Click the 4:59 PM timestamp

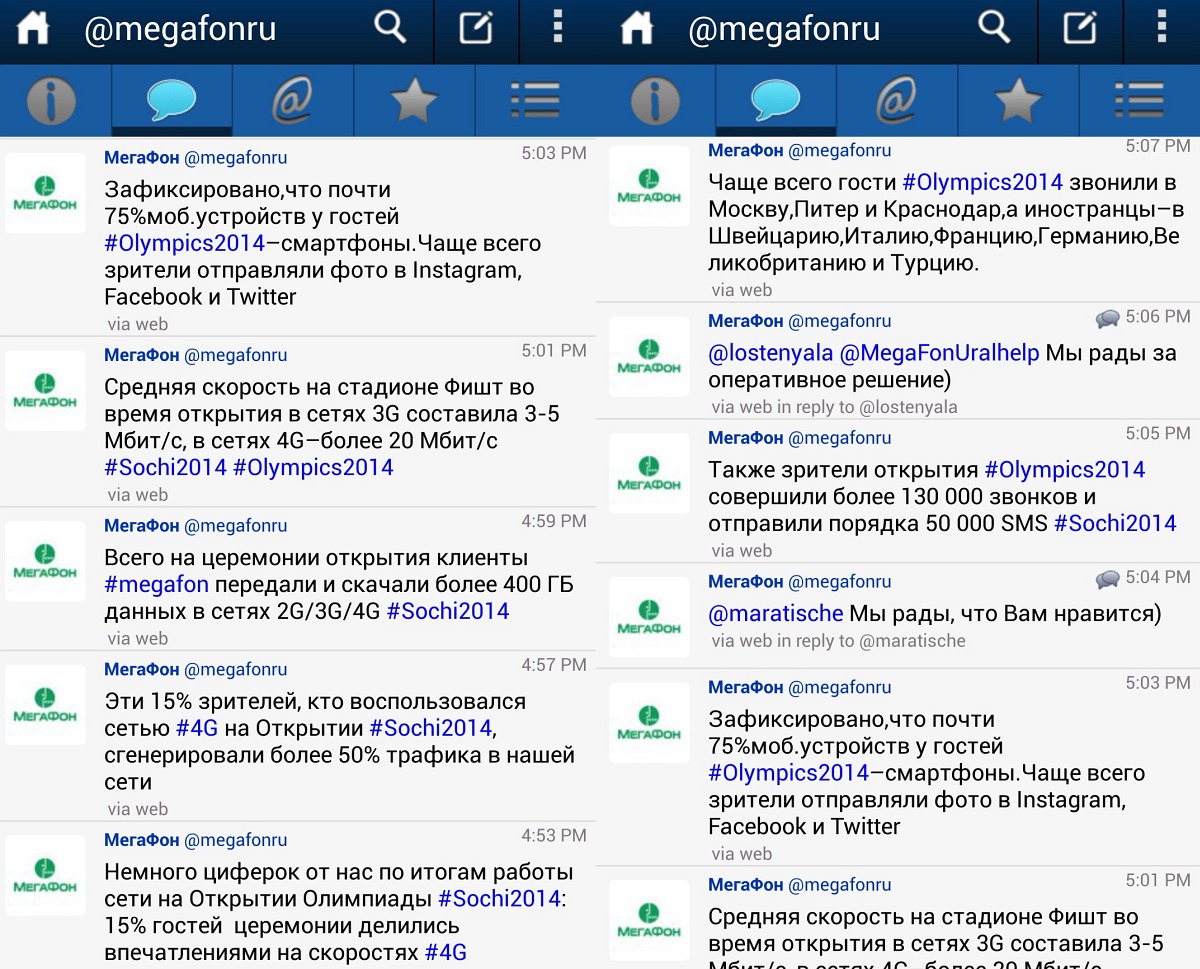(x=554, y=521)
